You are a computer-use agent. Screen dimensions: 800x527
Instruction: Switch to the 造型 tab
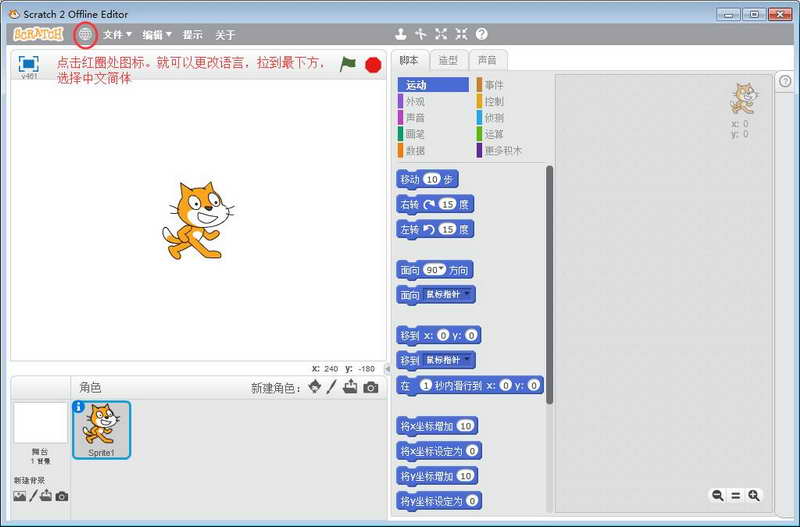pyautogui.click(x=448, y=60)
